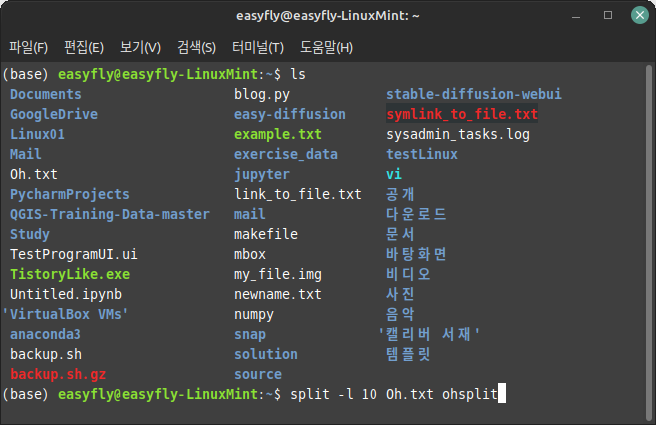Click the red backup.sh.gz file name
This screenshot has height=425, width=656.
pos(58,374)
